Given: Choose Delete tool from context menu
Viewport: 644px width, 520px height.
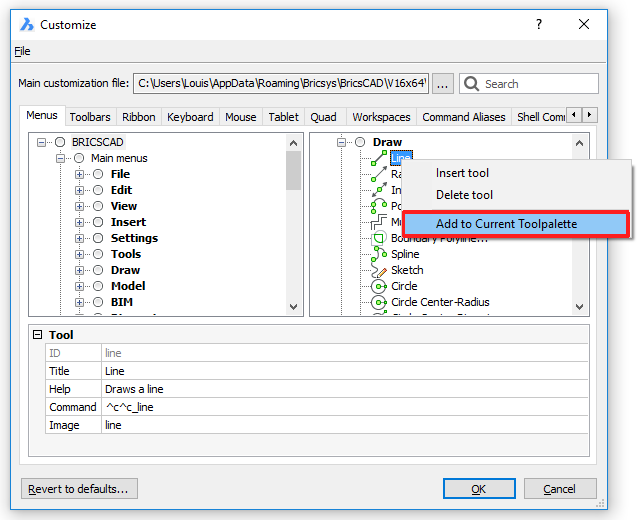Looking at the screenshot, I should (464, 194).
